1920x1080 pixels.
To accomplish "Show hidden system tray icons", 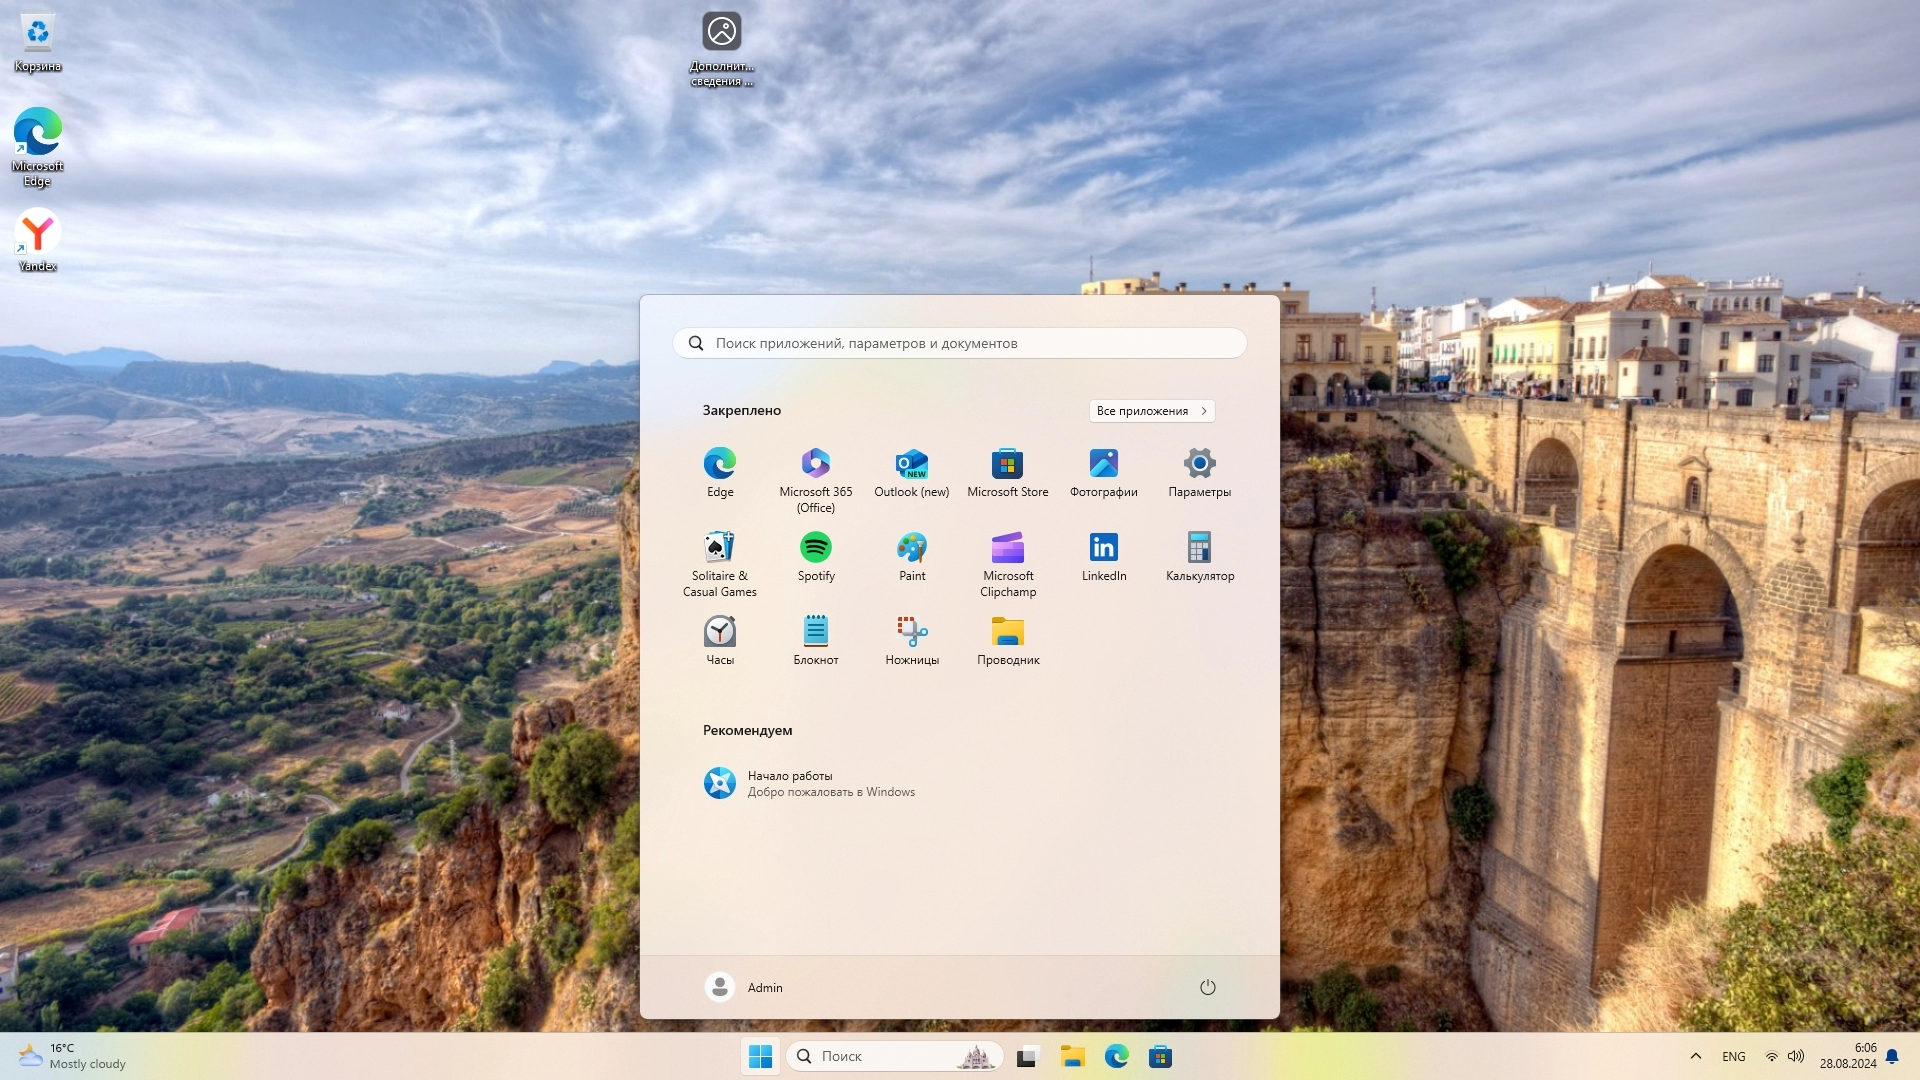I will (1695, 1056).
